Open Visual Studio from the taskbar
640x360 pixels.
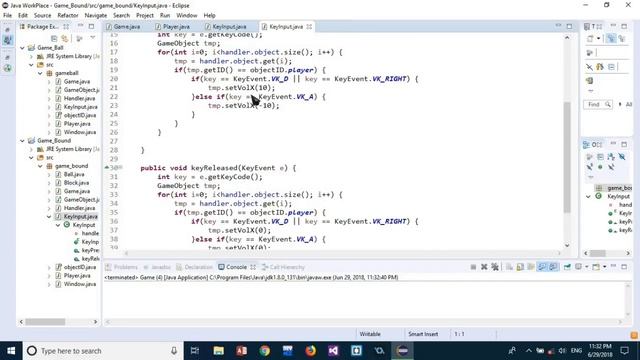click(333, 351)
